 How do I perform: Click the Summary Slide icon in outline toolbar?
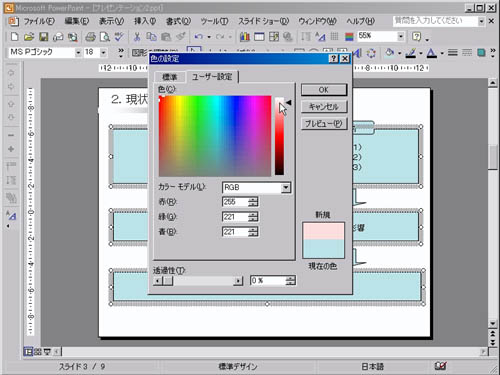11,198
